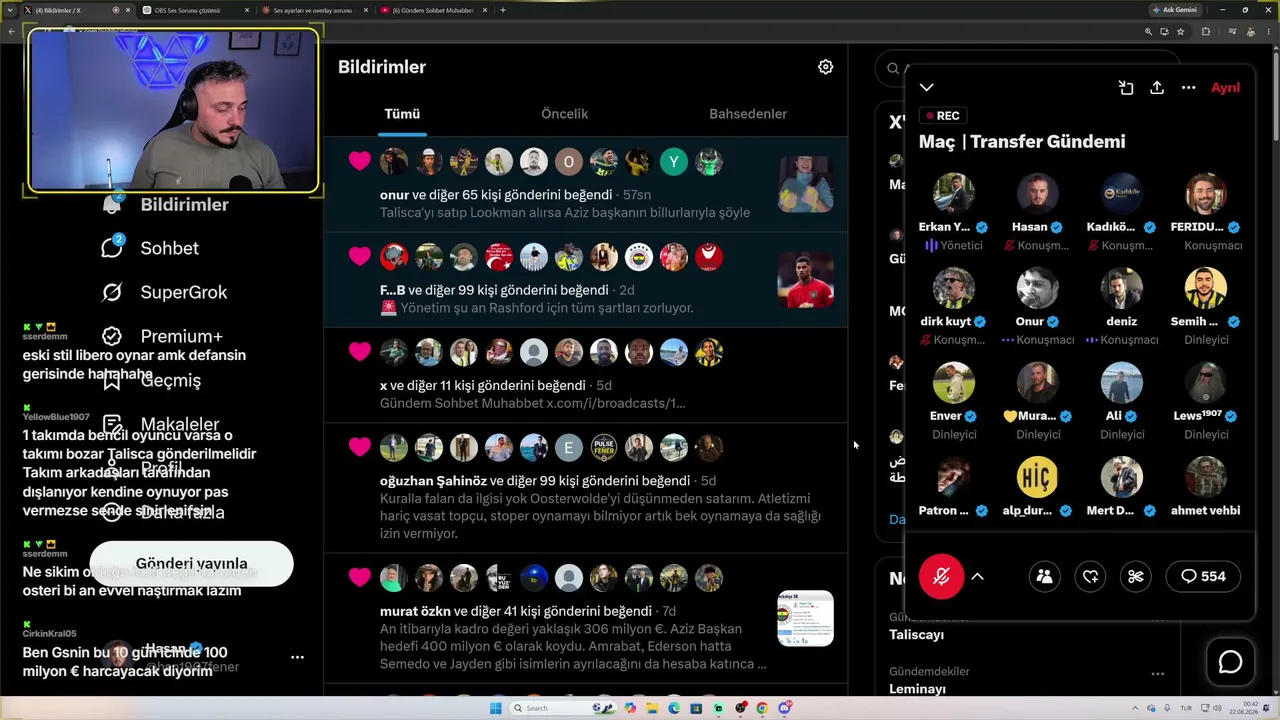The width and height of the screenshot is (1280, 720).
Task: Open Sohbet in the left sidebar
Action: click(150, 248)
